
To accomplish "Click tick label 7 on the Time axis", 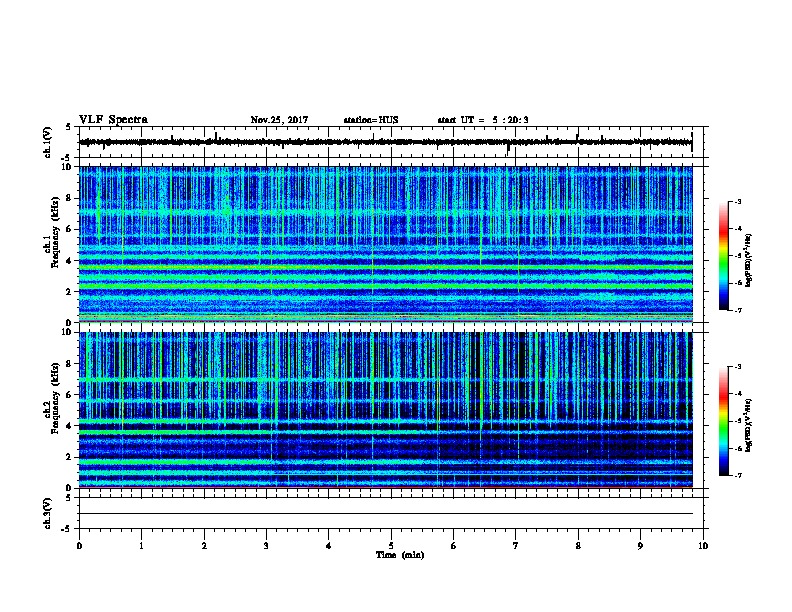I will [x=516, y=546].
